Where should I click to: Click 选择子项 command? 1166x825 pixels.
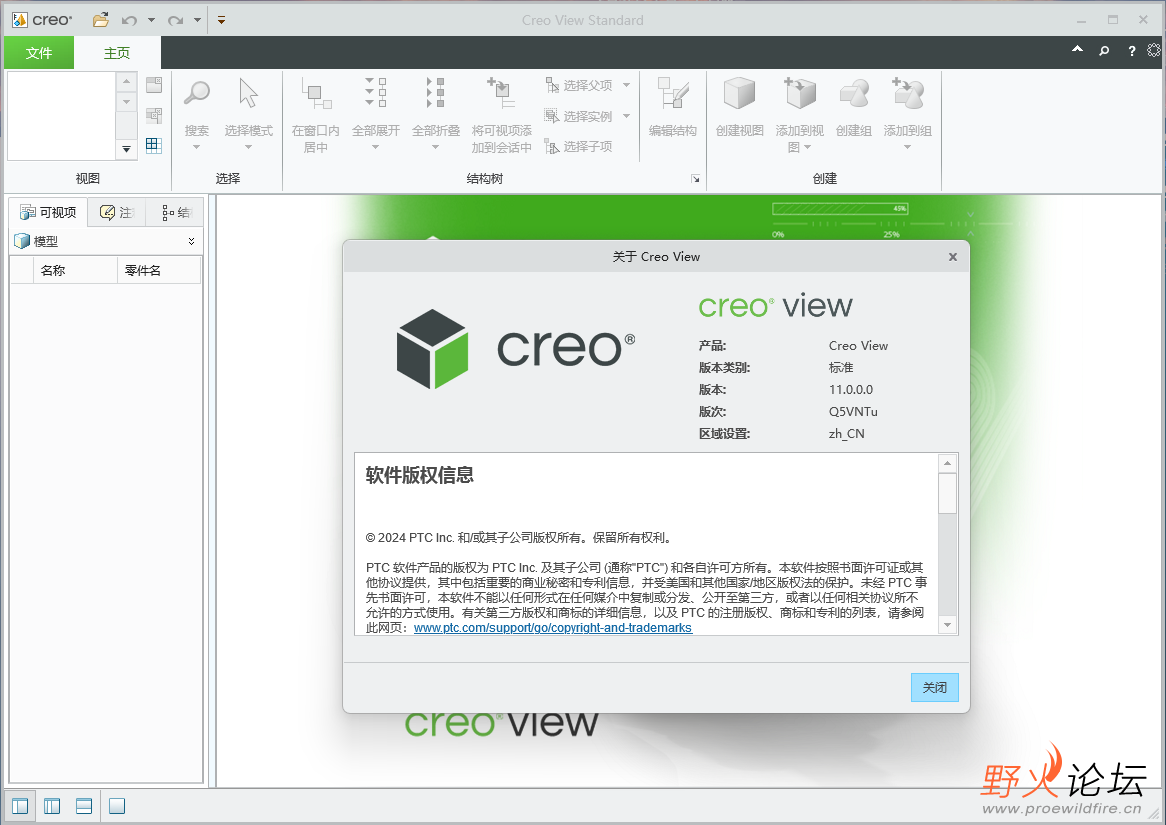click(579, 147)
